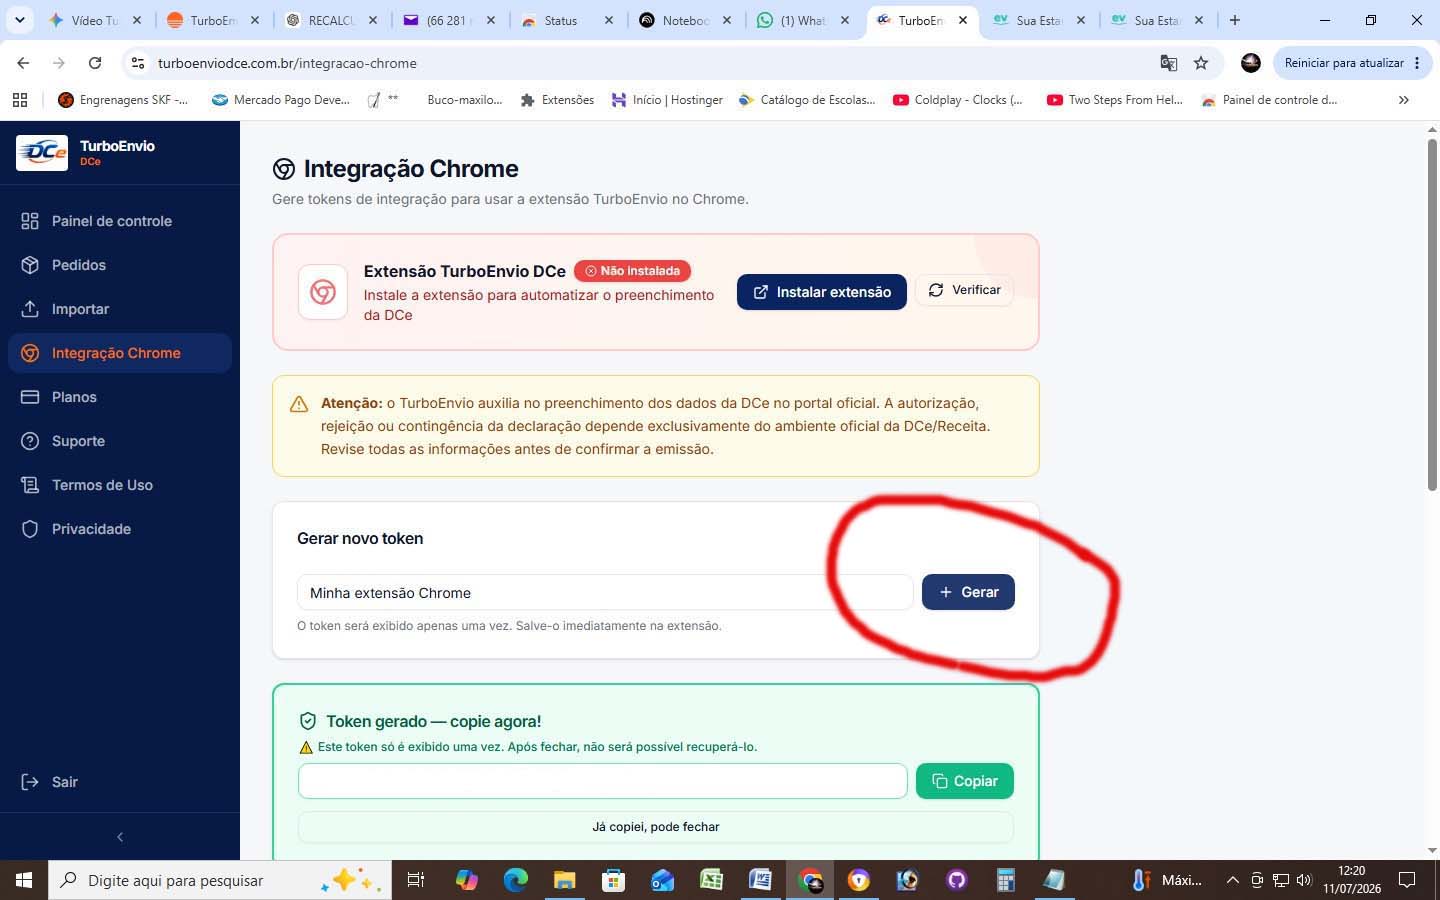Viewport: 1440px width, 900px height.
Task: Click the shield icon beside Token gerado
Action: tap(308, 721)
